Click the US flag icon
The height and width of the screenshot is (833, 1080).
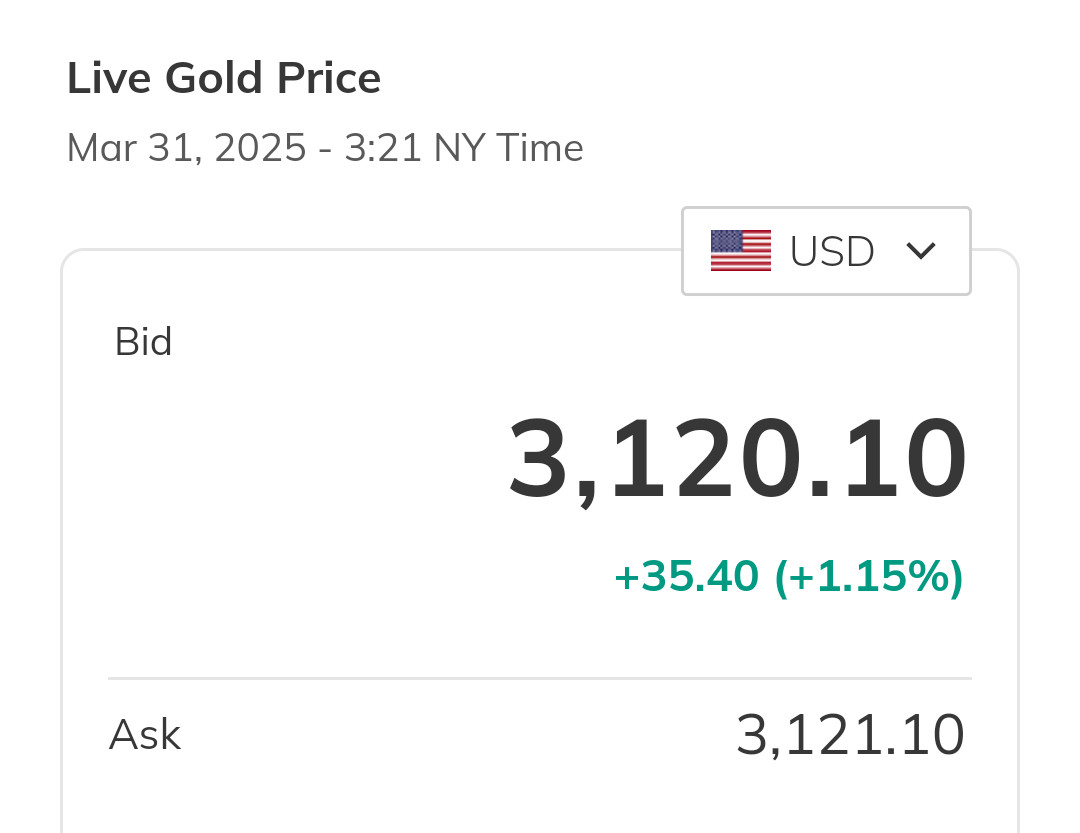pyautogui.click(x=740, y=251)
